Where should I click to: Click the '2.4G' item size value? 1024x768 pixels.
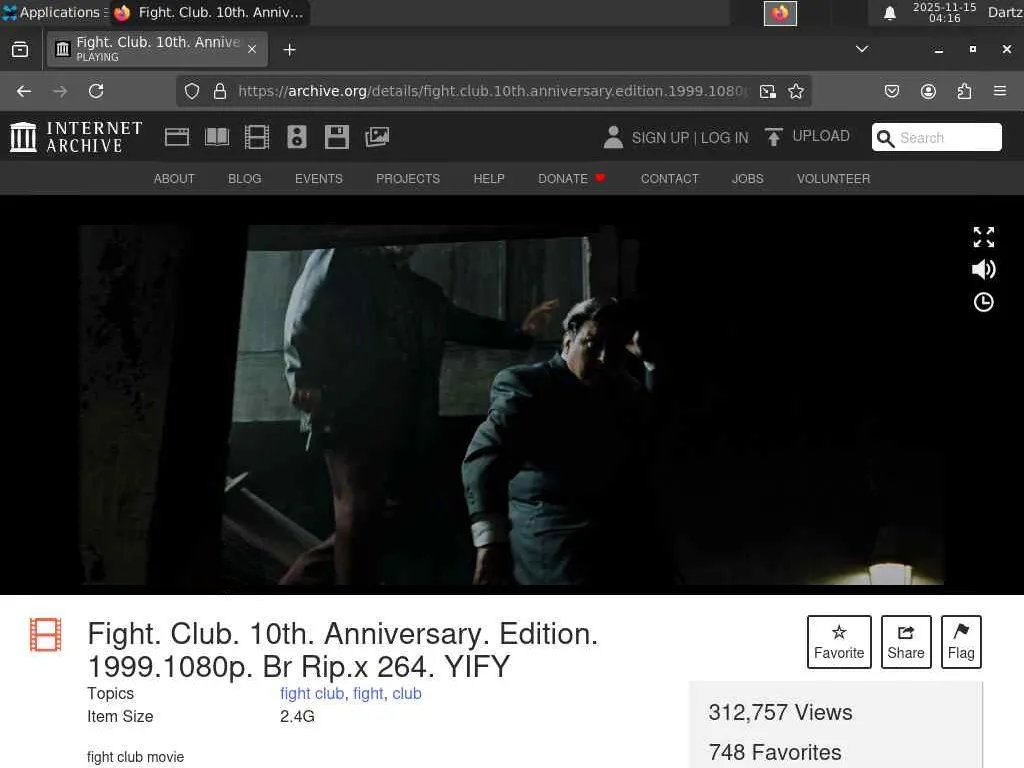pyautogui.click(x=297, y=716)
